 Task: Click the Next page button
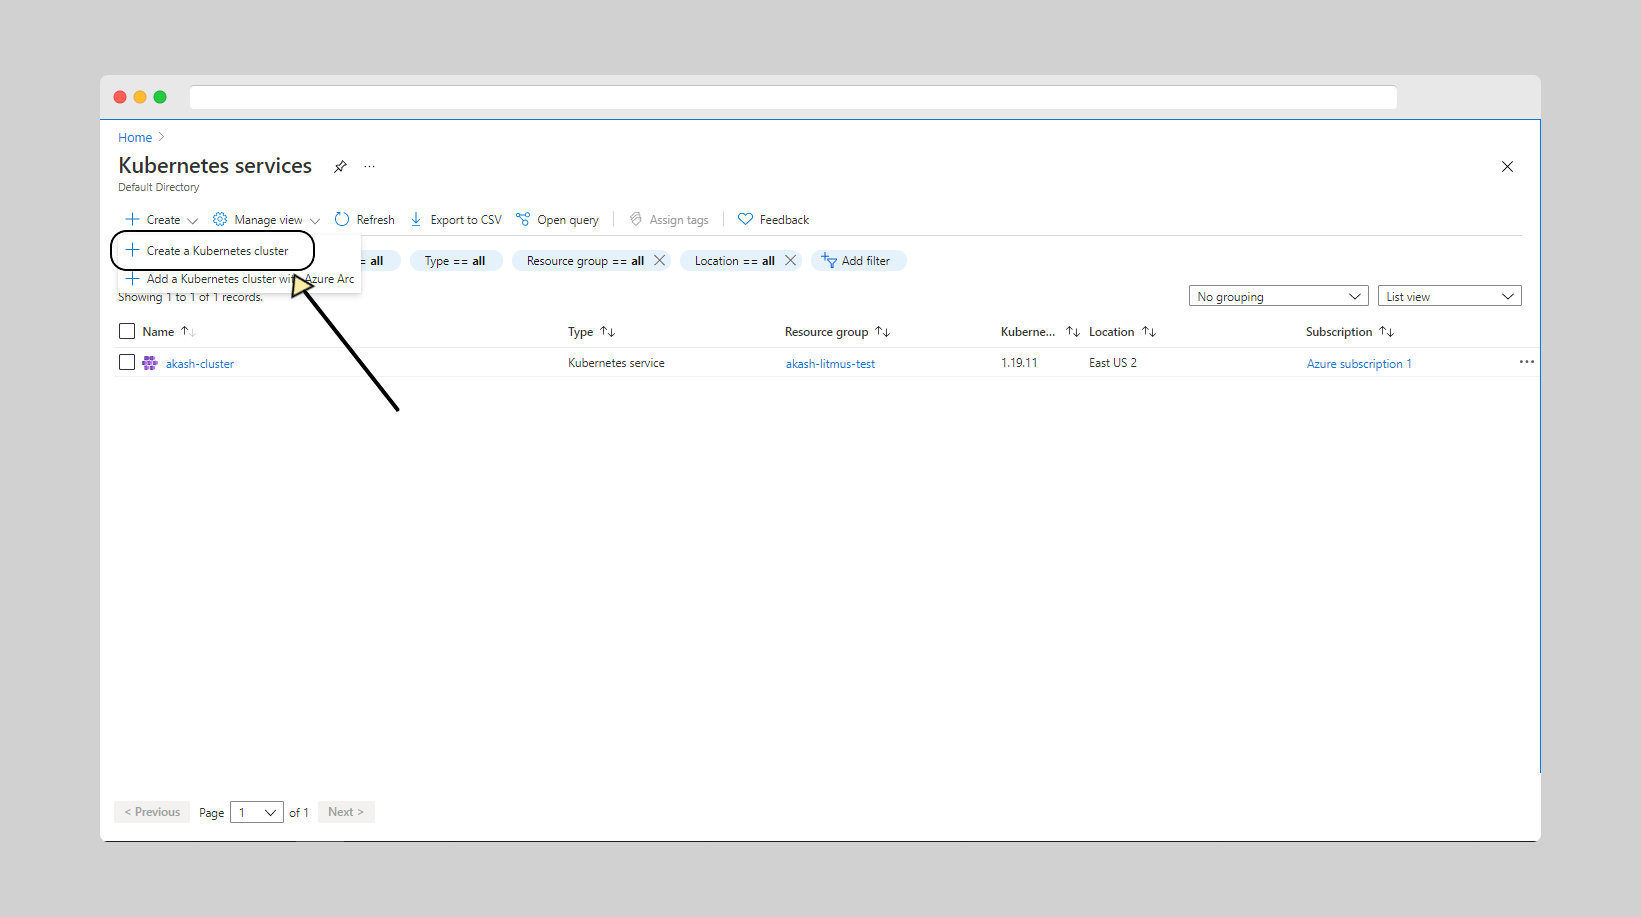pos(346,812)
